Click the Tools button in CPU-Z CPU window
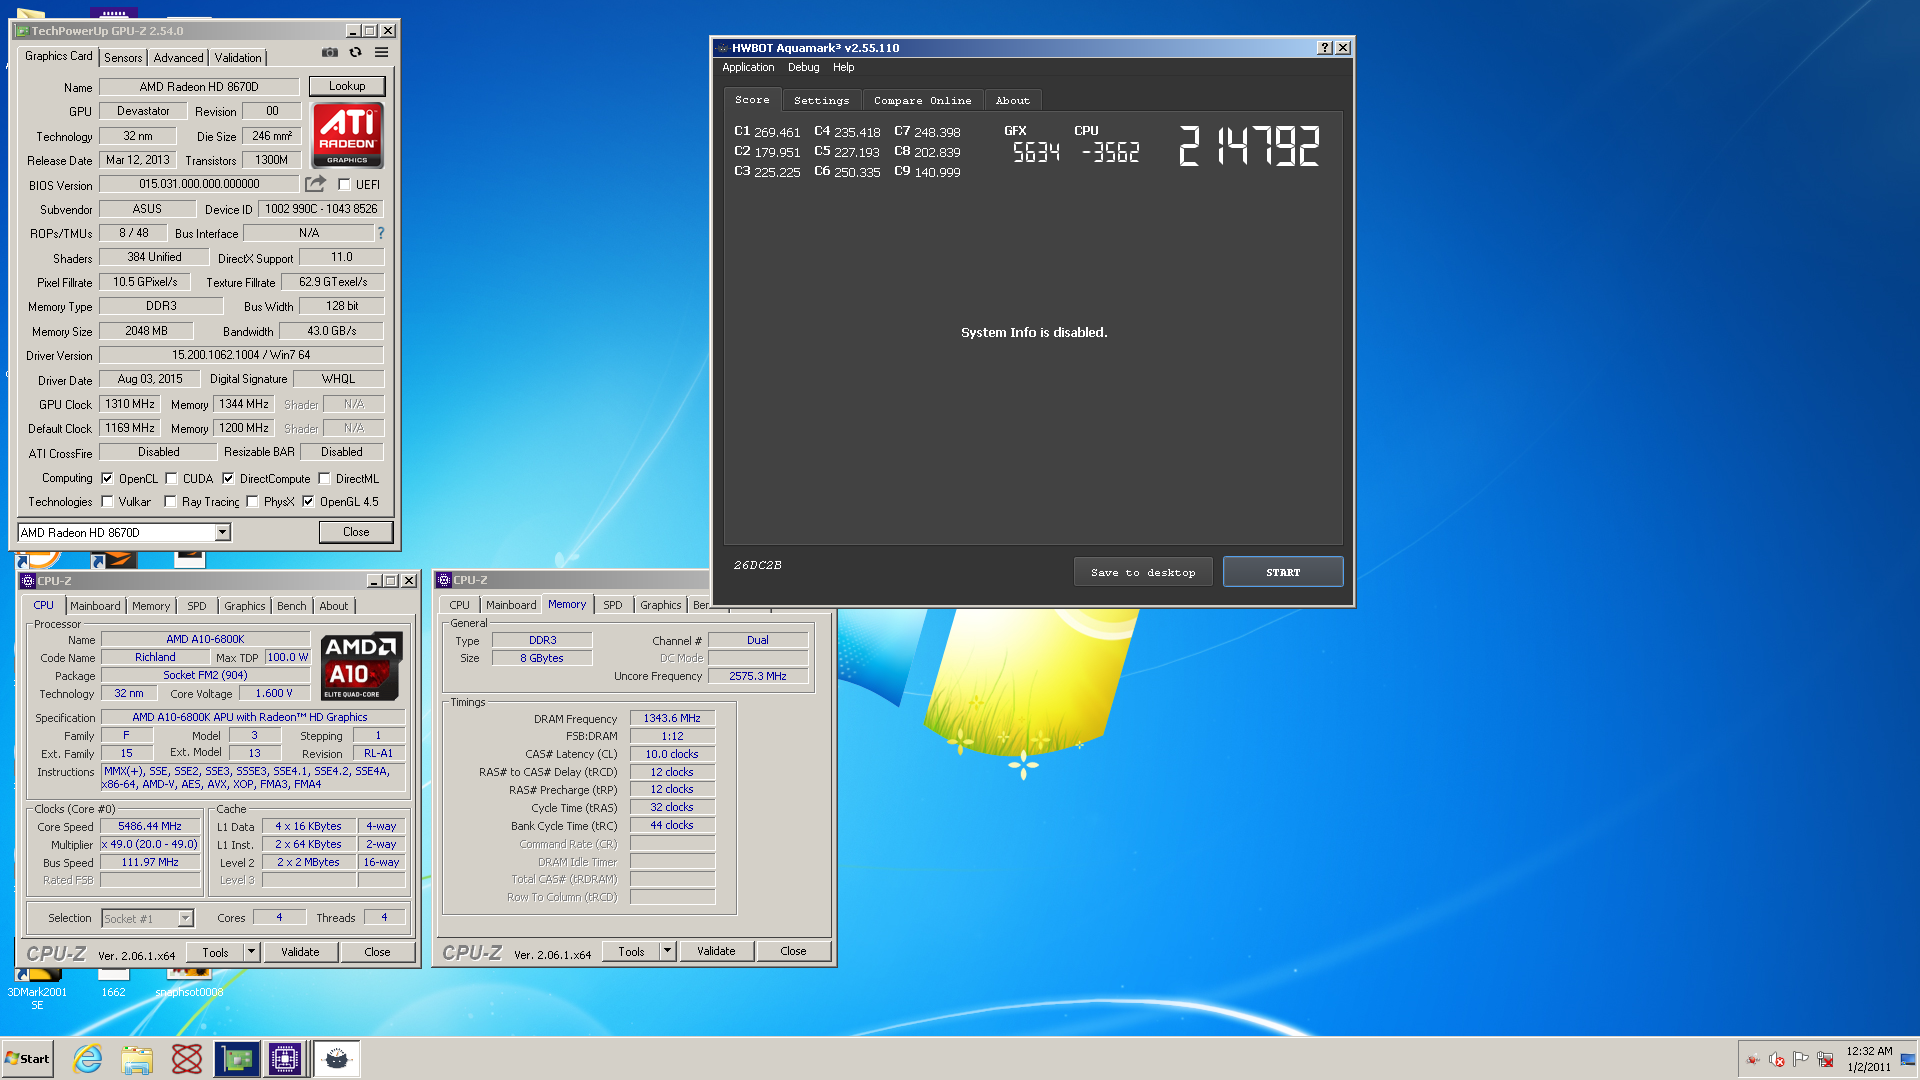This screenshot has width=1920, height=1080. [x=215, y=952]
